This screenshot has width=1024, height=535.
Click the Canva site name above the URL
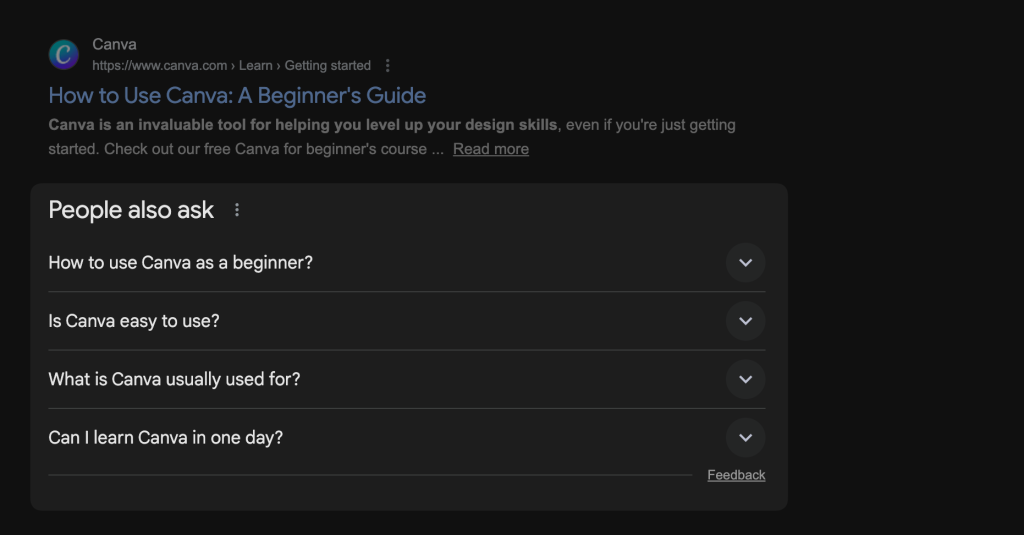pyautogui.click(x=114, y=44)
